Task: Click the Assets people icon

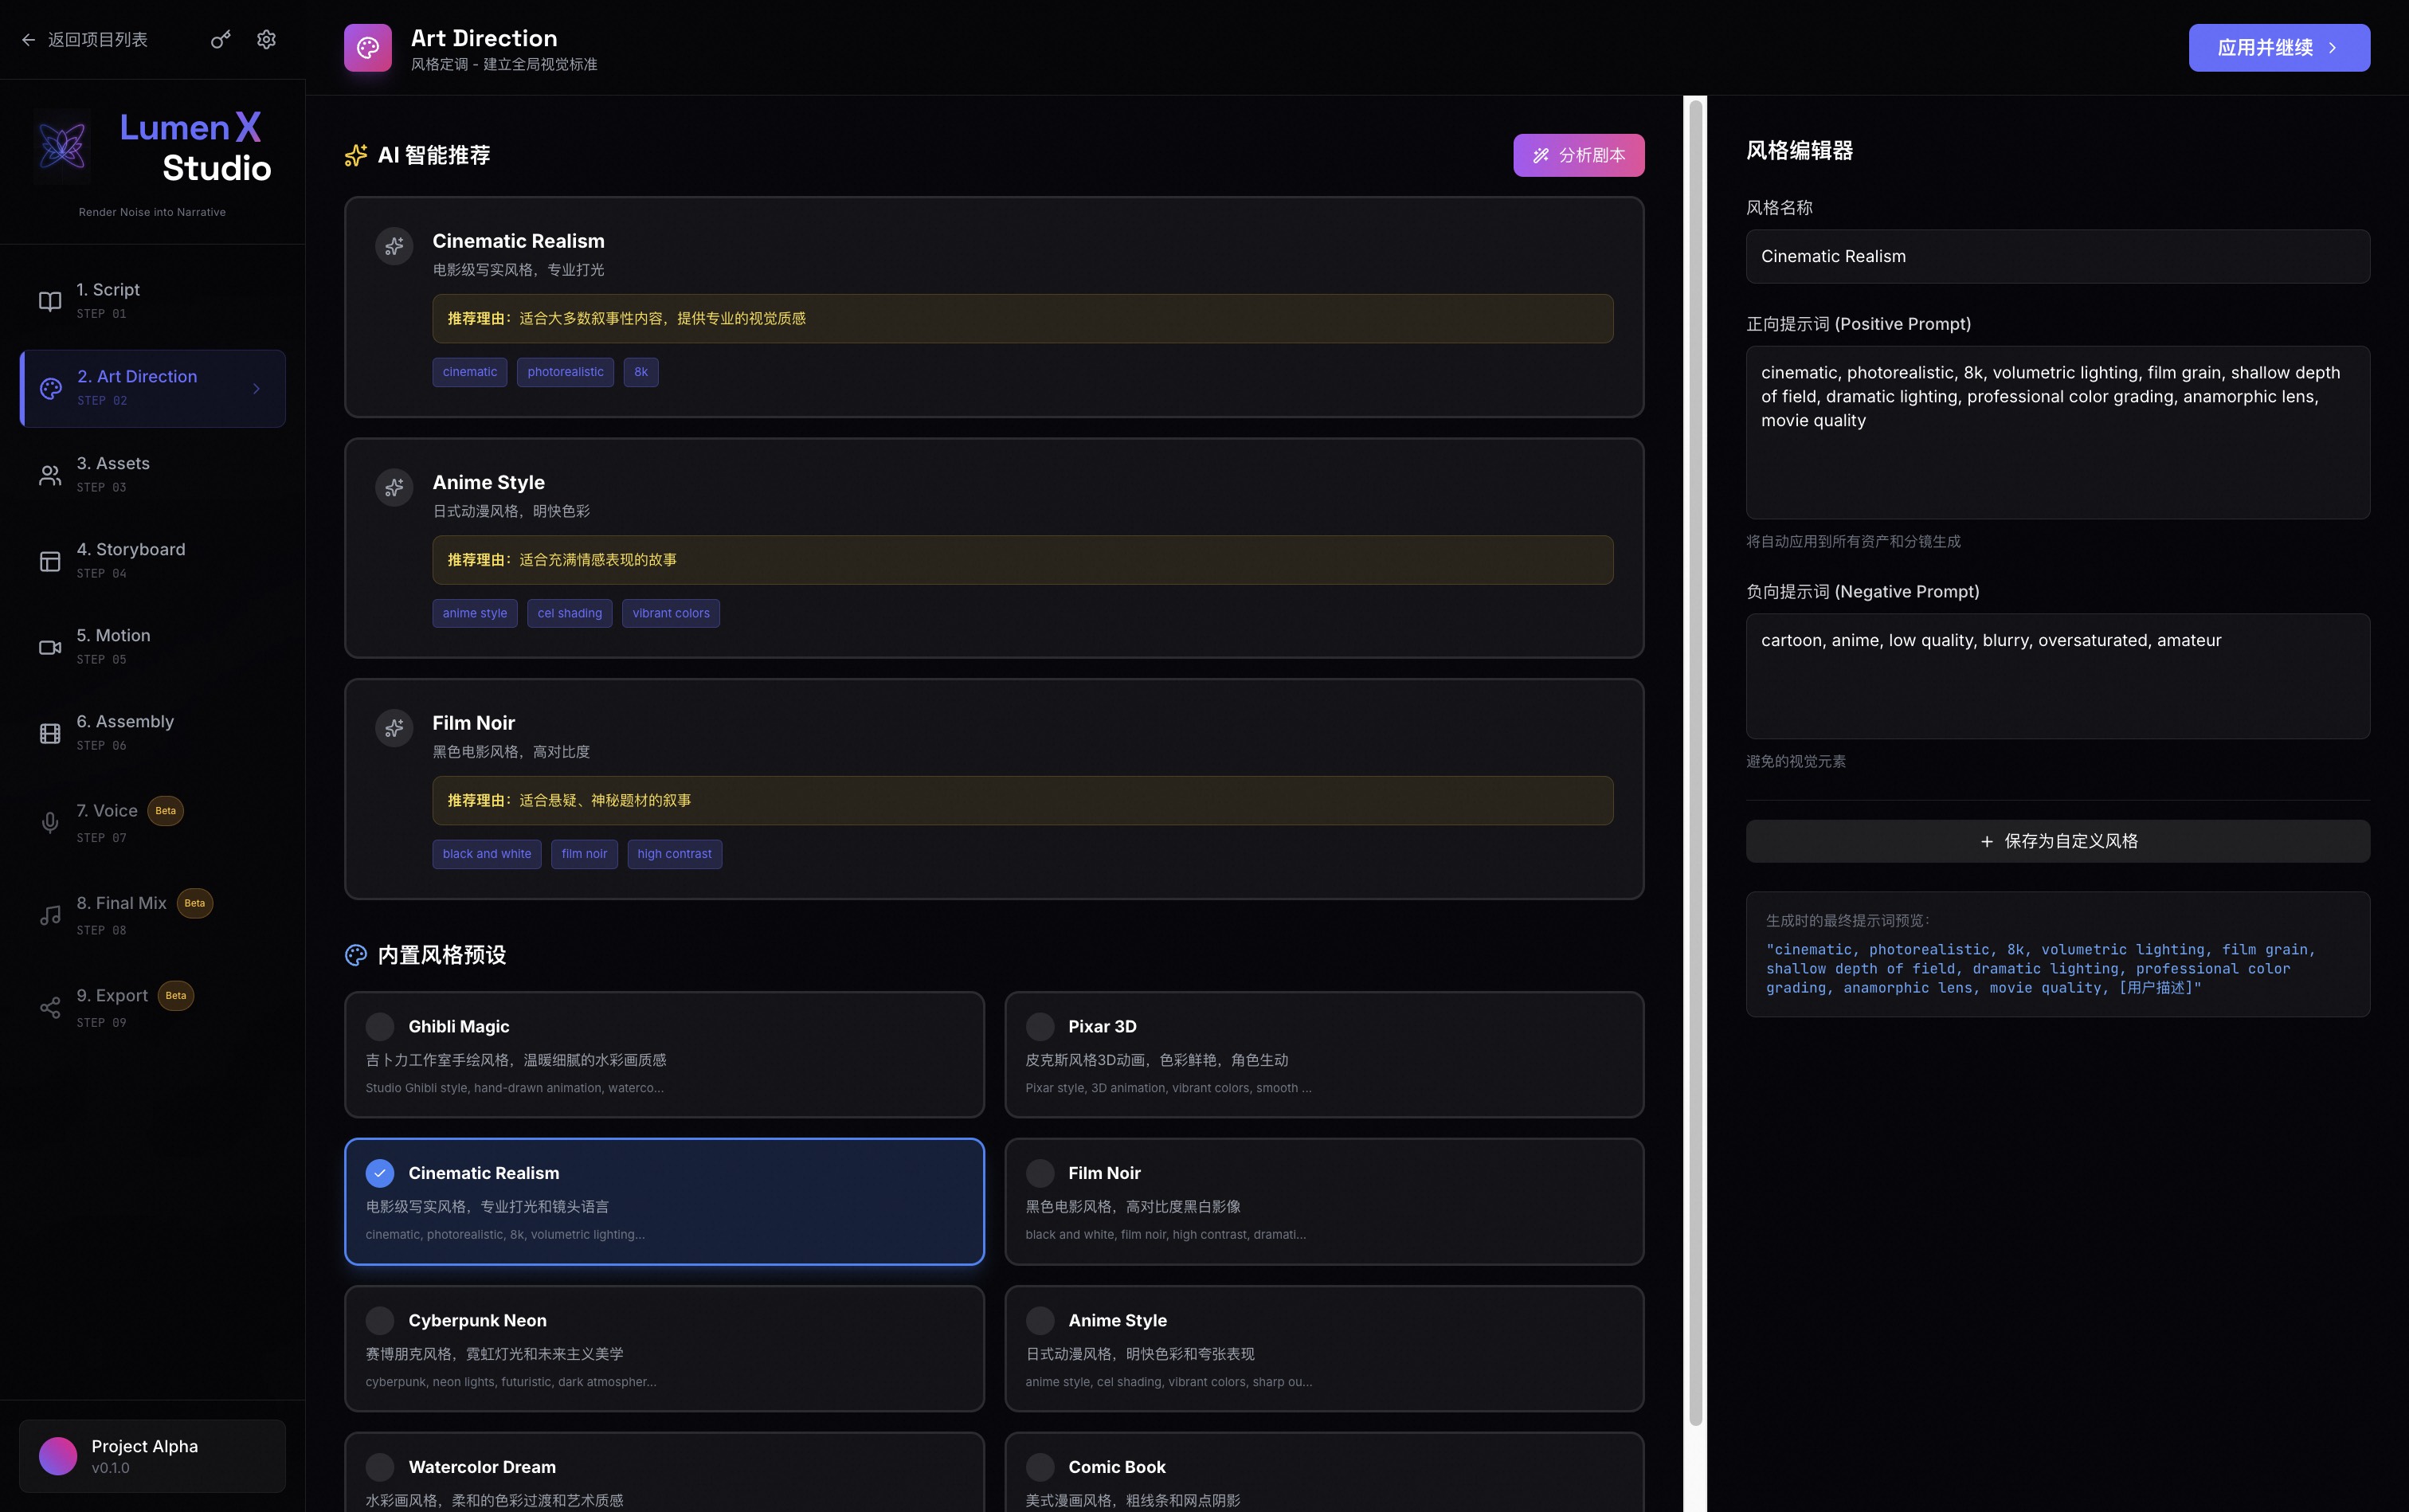Action: tap(50, 475)
